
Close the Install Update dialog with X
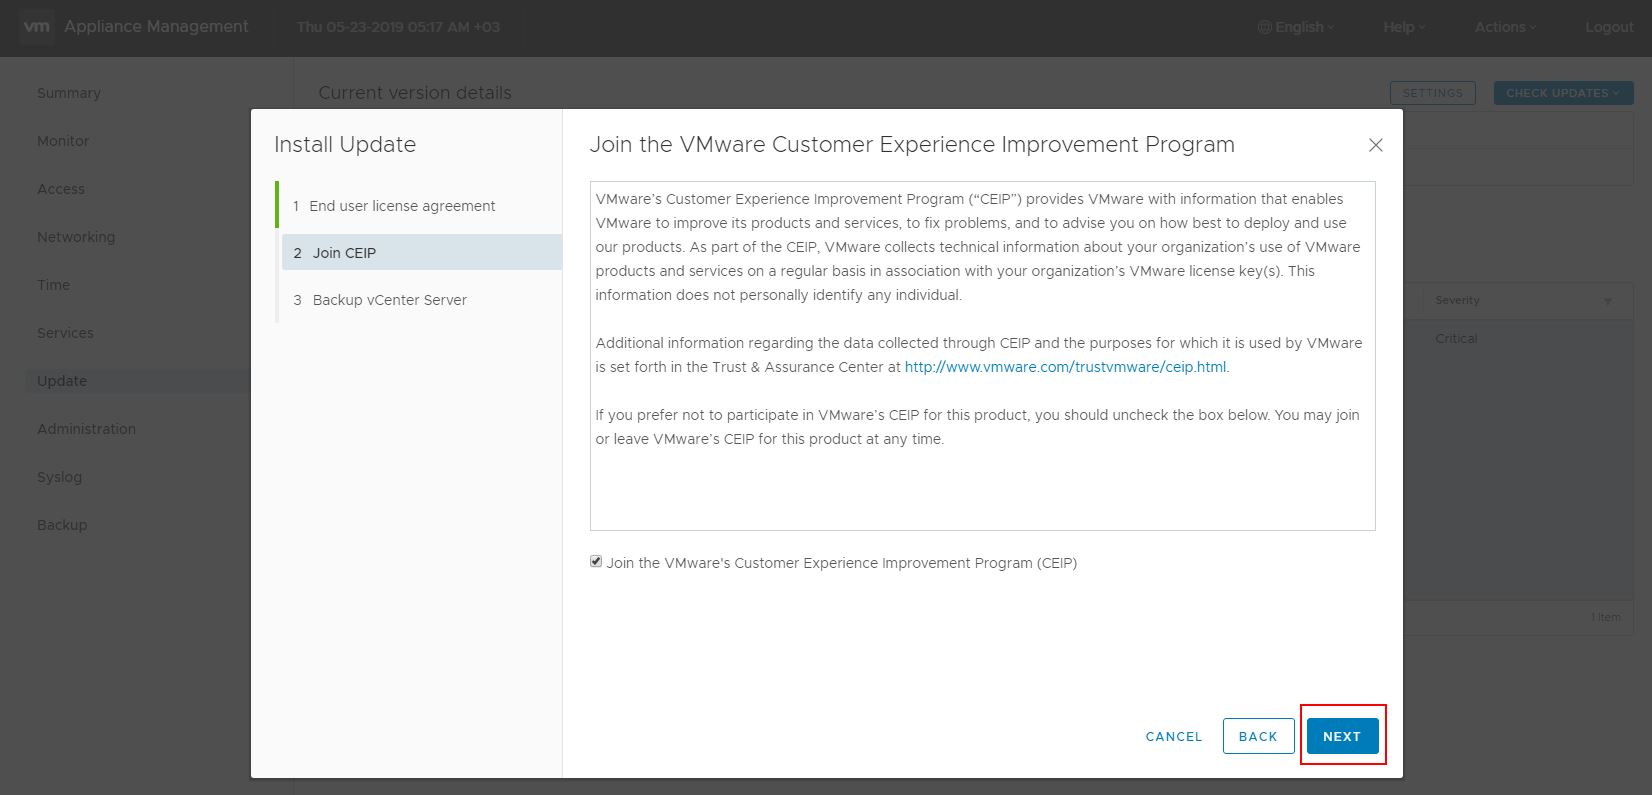tap(1375, 145)
